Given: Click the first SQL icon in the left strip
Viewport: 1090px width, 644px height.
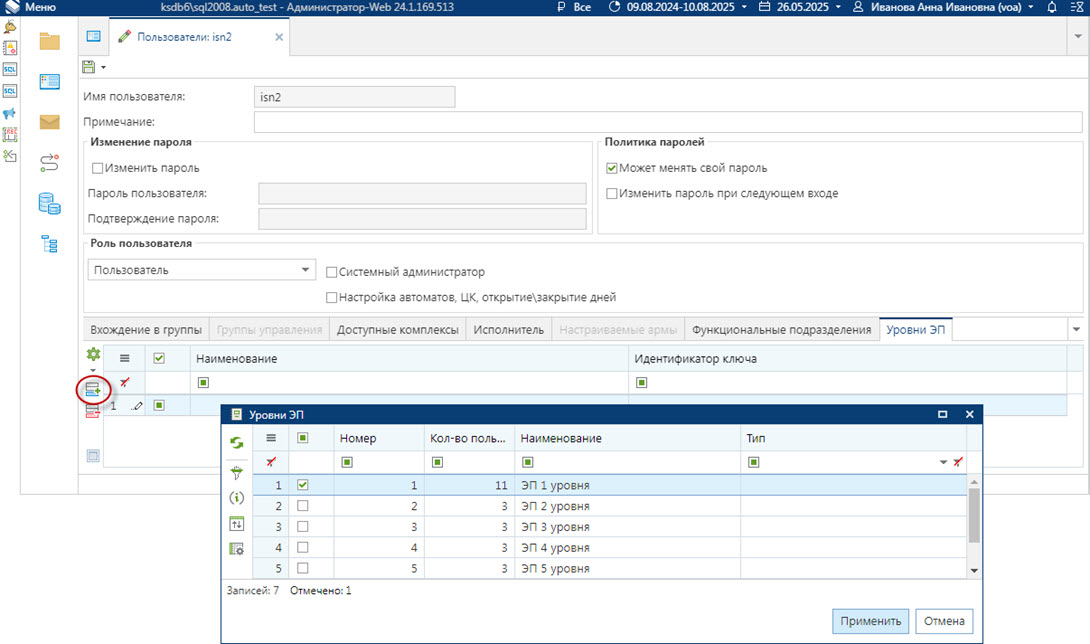Looking at the screenshot, I should point(10,70).
